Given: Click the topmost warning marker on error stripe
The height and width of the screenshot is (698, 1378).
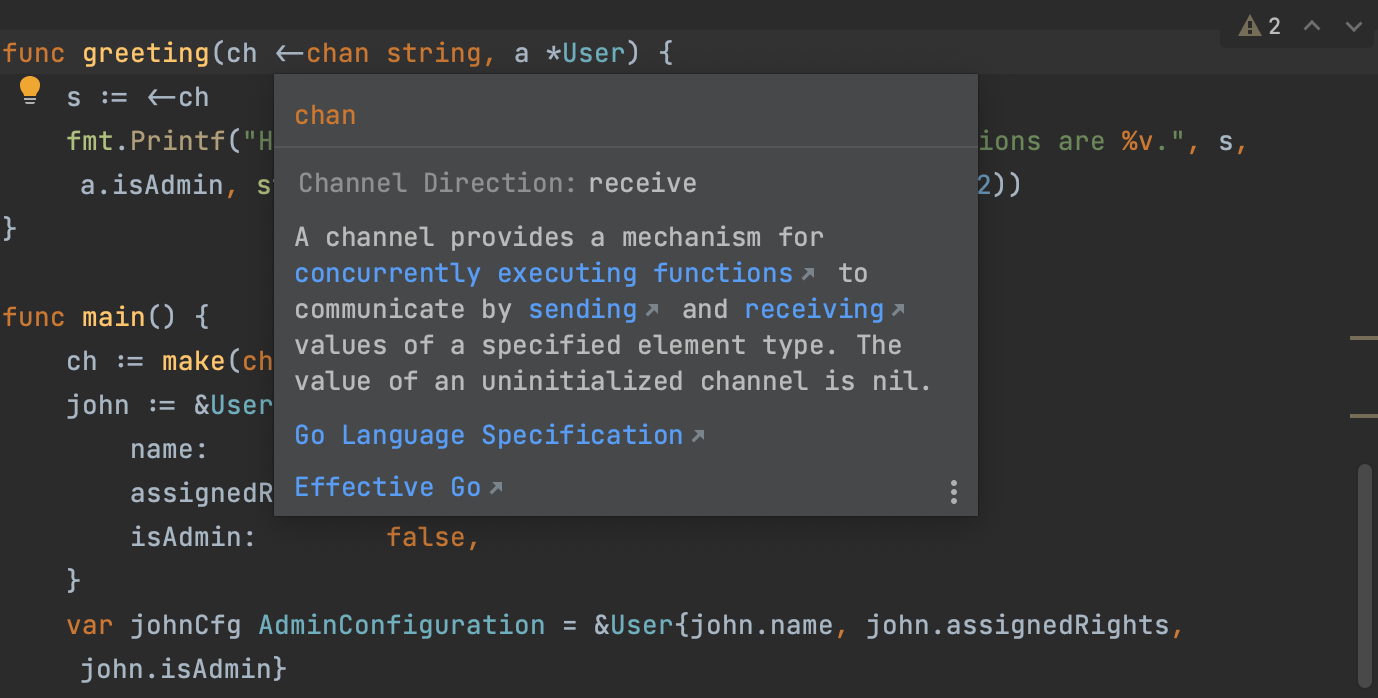Looking at the screenshot, I should pyautogui.click(x=1363, y=339).
